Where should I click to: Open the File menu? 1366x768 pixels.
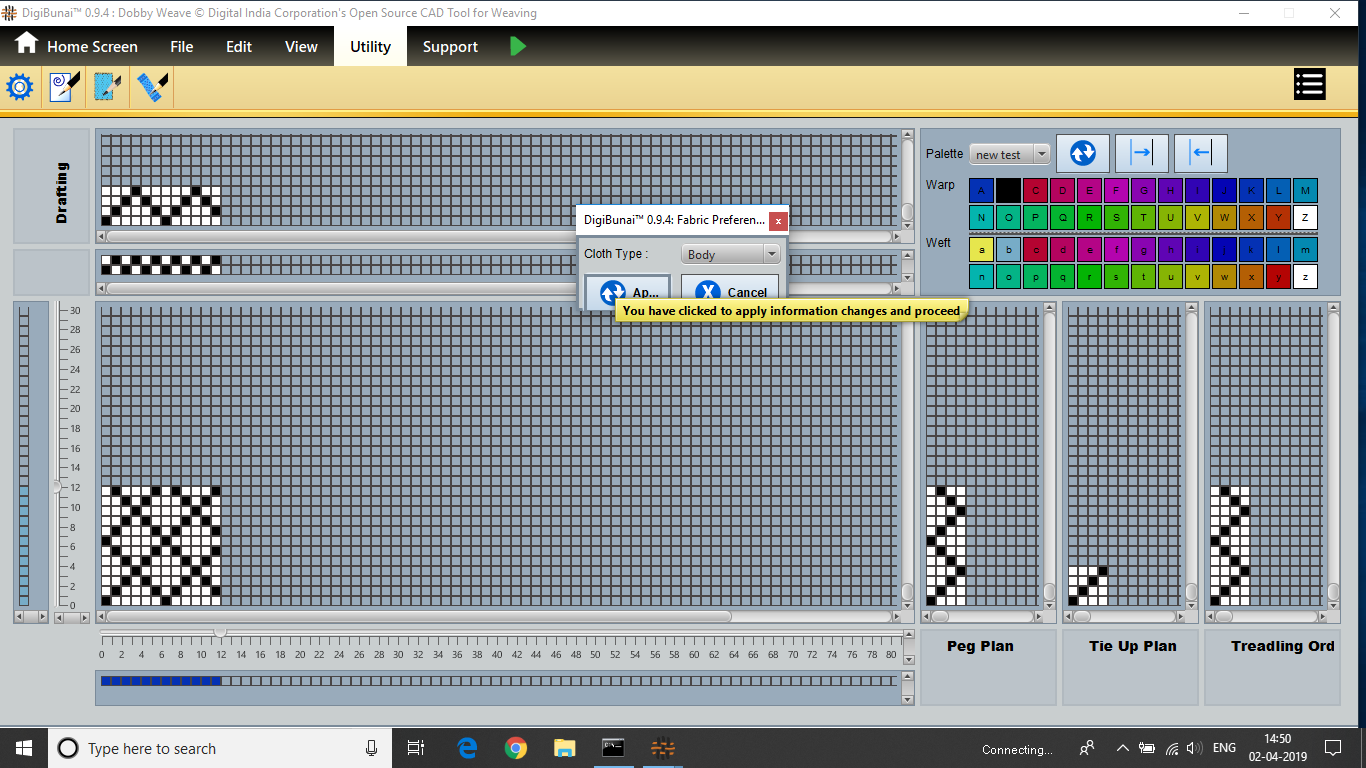[x=181, y=47]
